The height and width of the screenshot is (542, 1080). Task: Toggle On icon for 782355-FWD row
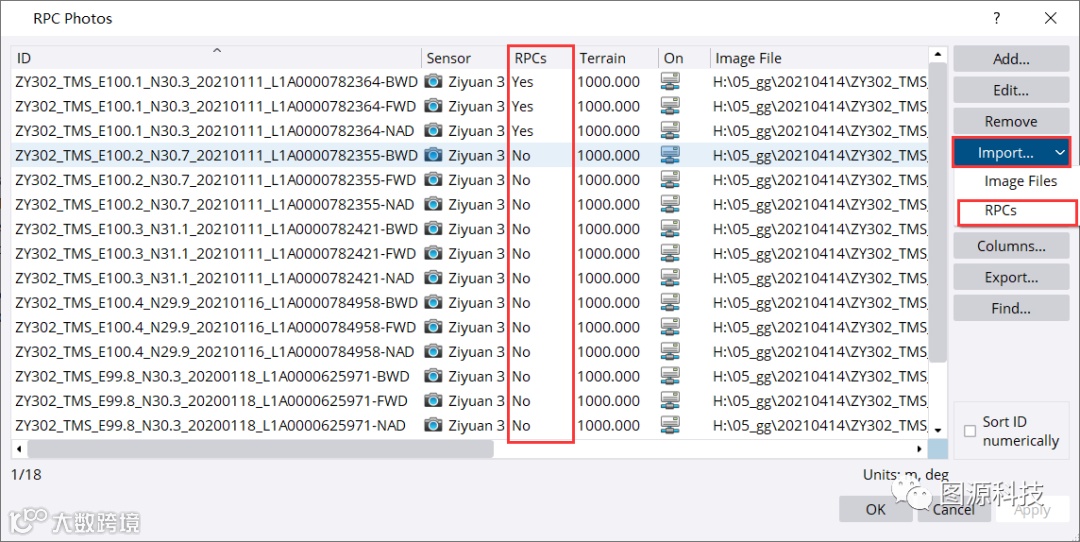pyautogui.click(x=670, y=180)
